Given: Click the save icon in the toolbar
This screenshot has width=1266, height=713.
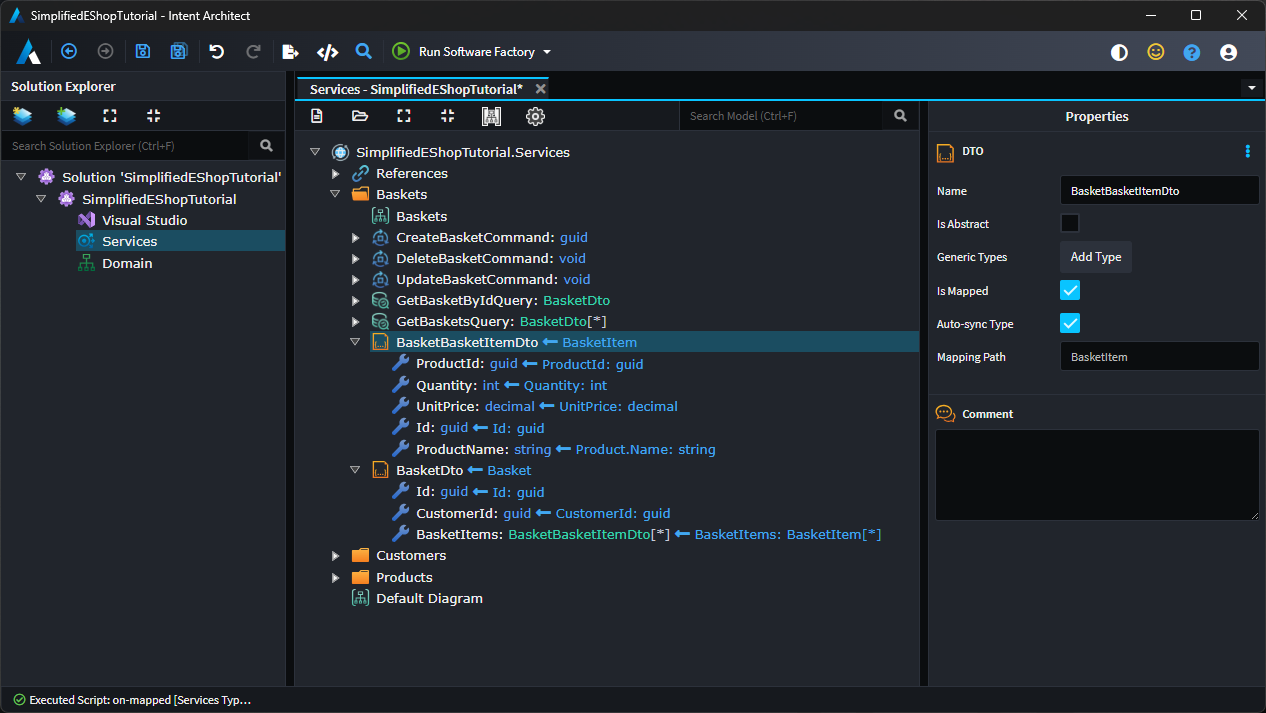Looking at the screenshot, I should pos(143,52).
